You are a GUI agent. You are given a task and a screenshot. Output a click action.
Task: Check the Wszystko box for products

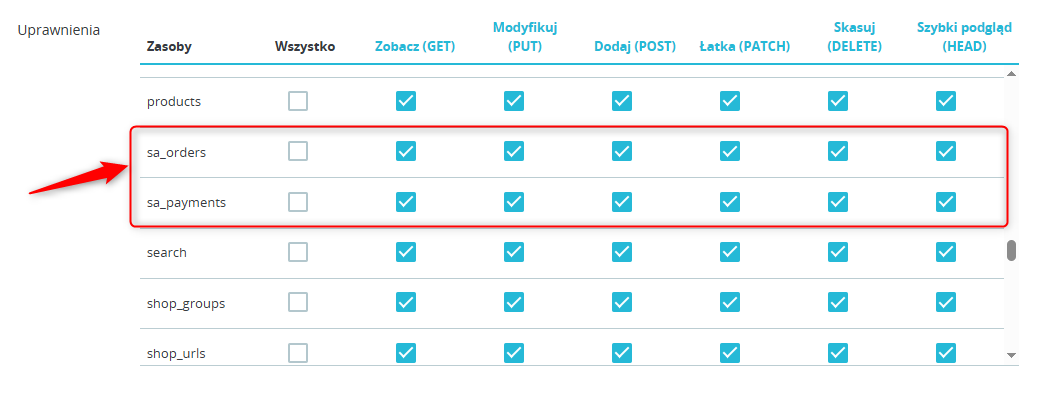pyautogui.click(x=298, y=101)
